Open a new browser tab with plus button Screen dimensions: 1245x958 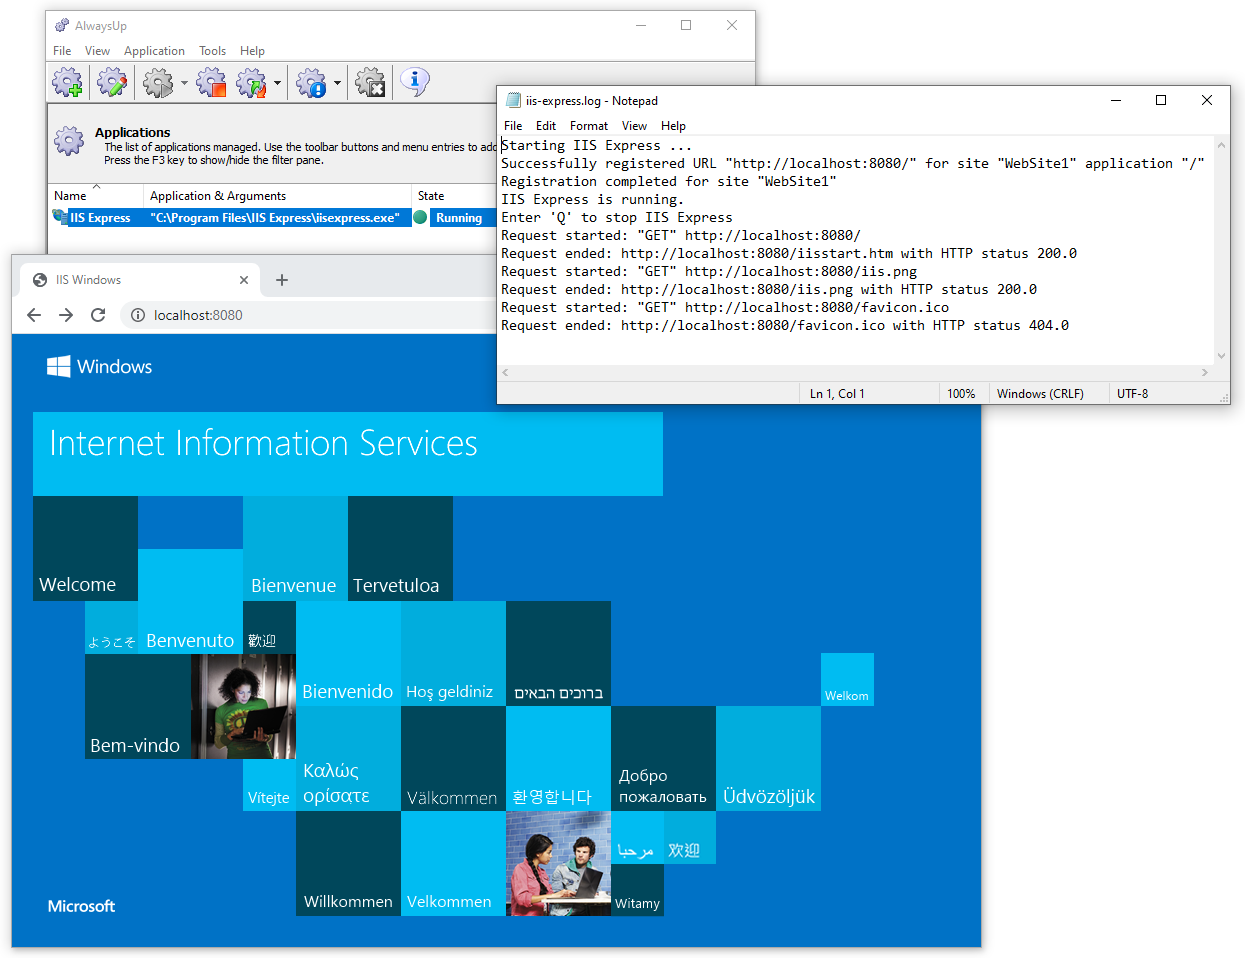(x=282, y=280)
